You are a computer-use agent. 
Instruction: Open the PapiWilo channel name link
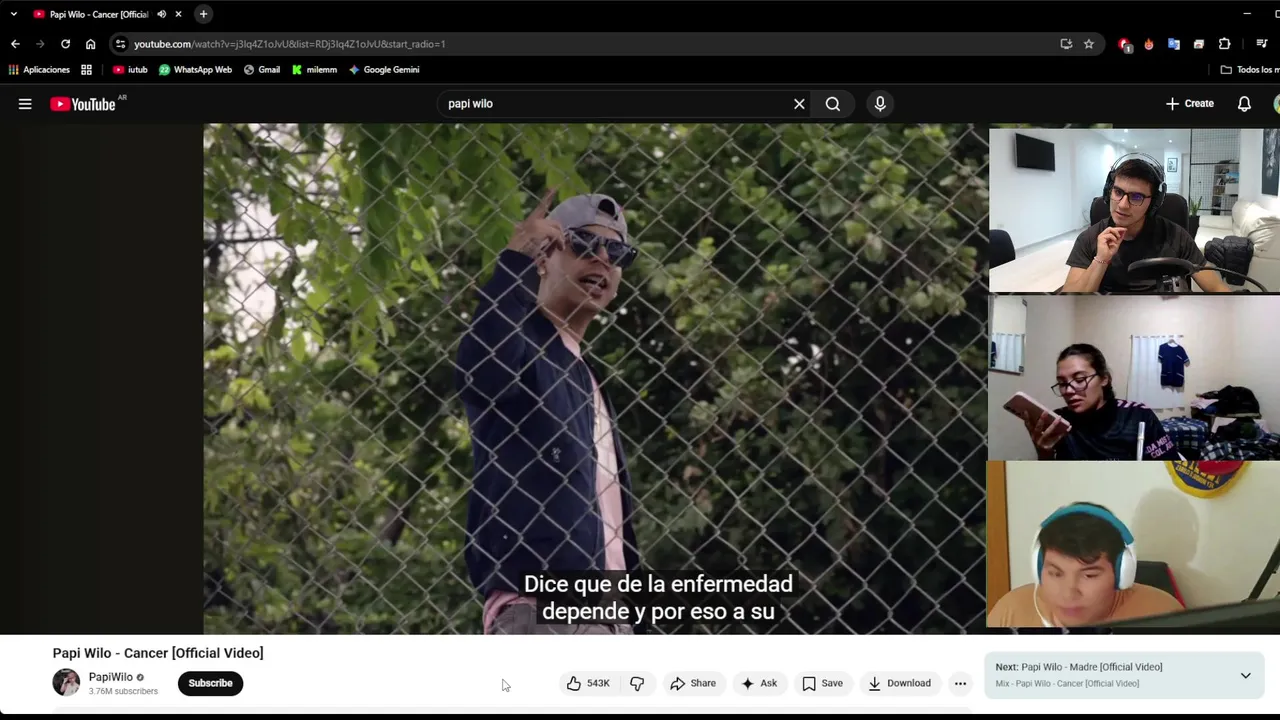(110, 677)
